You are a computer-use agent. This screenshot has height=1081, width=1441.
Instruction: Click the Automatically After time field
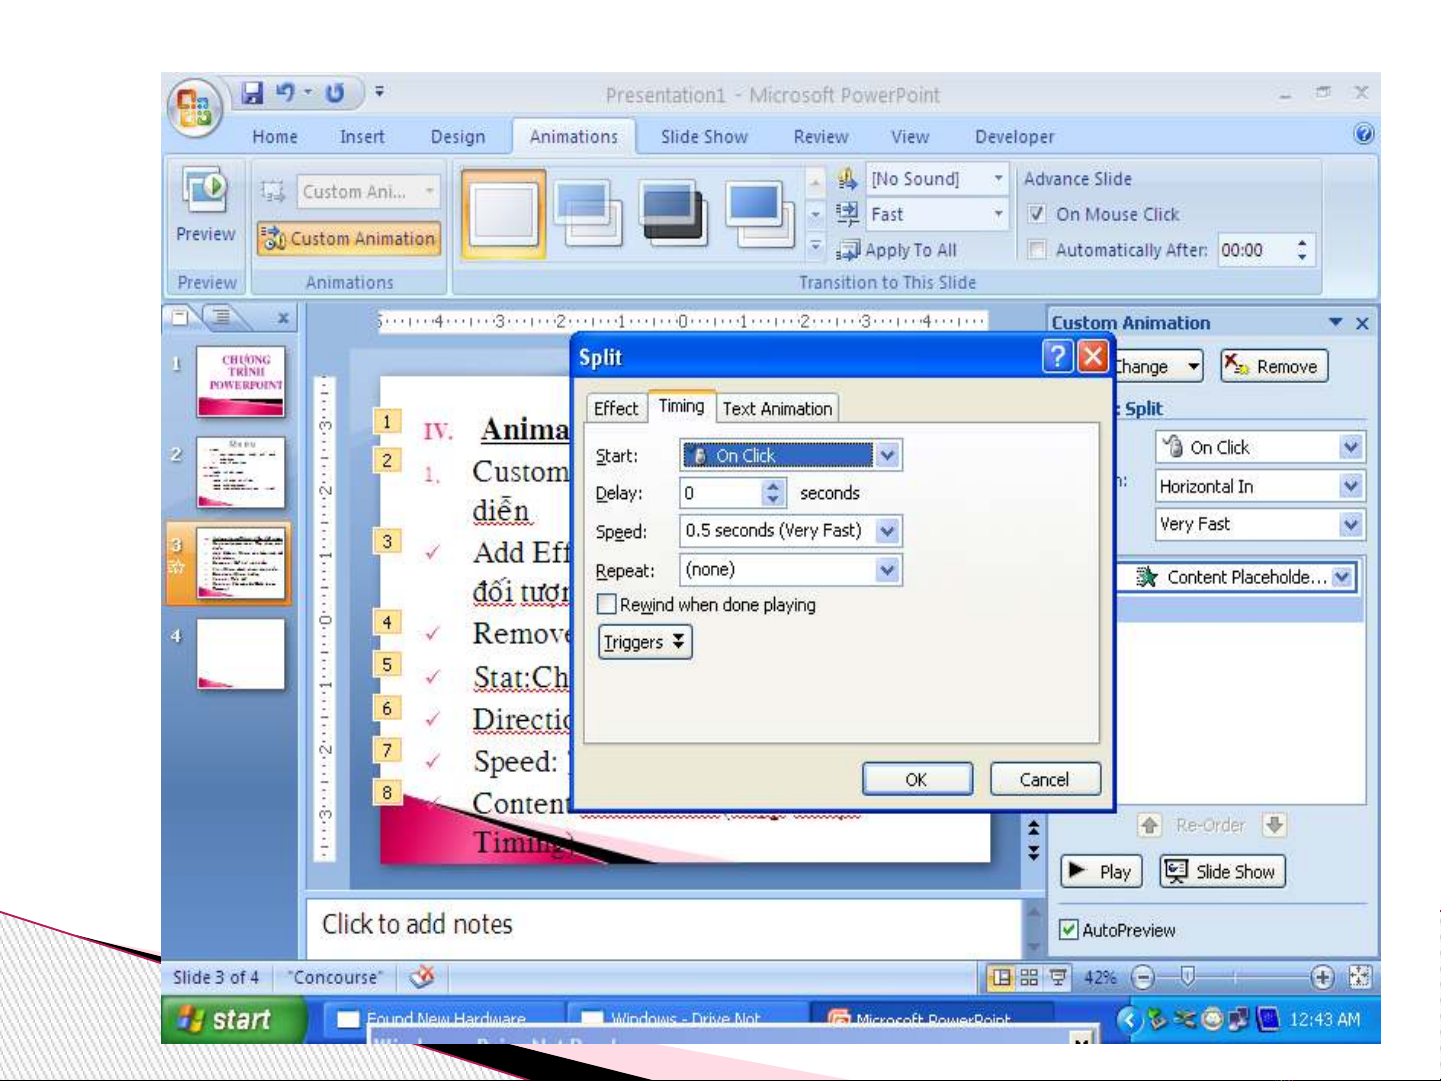click(1253, 250)
